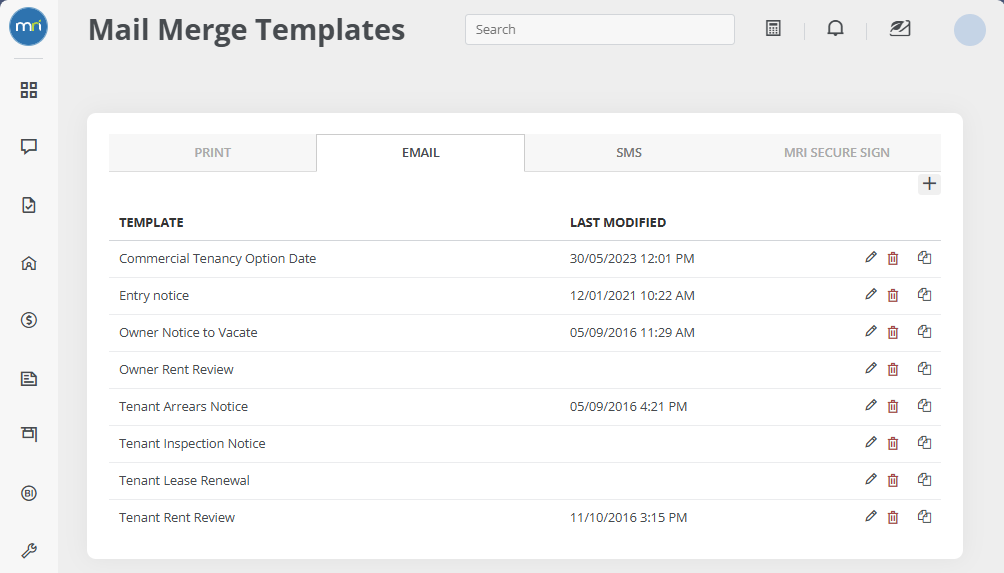
Task: Open the calculator icon in the header
Action: click(x=773, y=28)
